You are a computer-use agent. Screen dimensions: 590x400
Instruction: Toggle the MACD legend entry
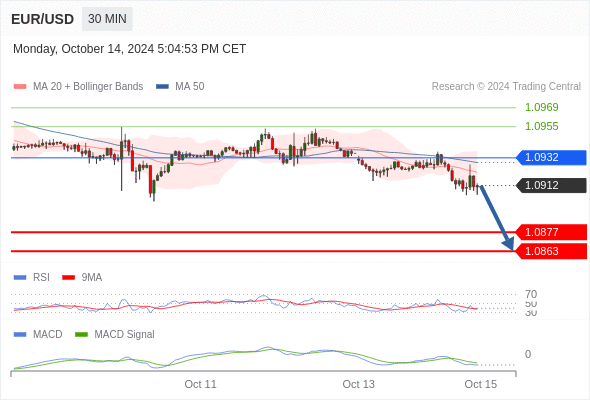pos(38,334)
